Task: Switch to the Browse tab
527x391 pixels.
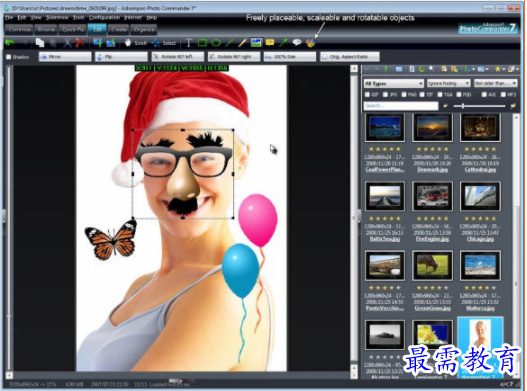Action: coord(46,30)
